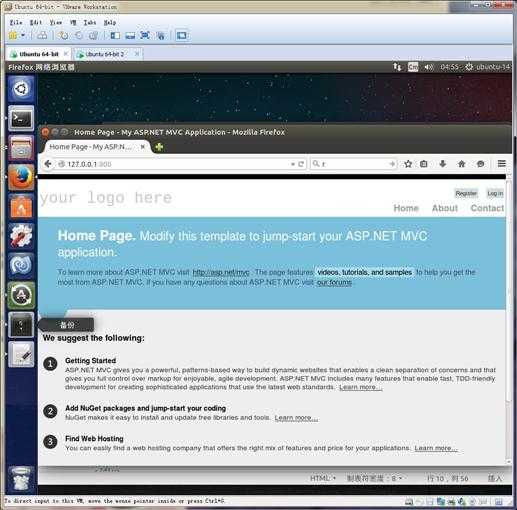Viewport: 517px width, 510px height.
Task: Open Firefox chat bubble icon
Action: click(x=480, y=164)
